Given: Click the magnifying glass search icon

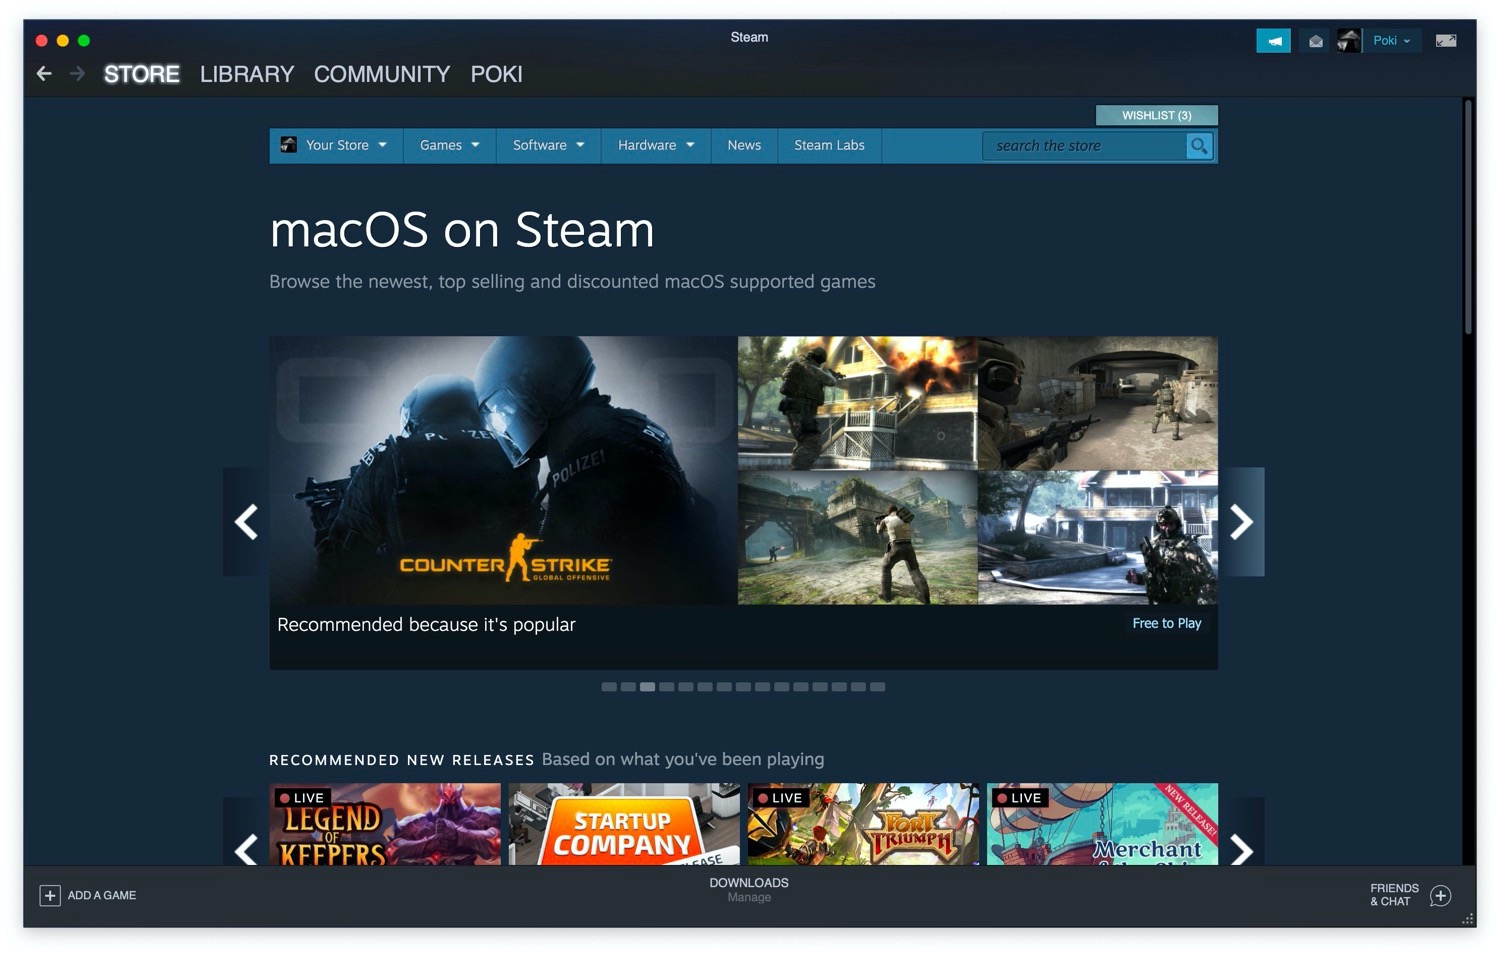Looking at the screenshot, I should point(1198,146).
